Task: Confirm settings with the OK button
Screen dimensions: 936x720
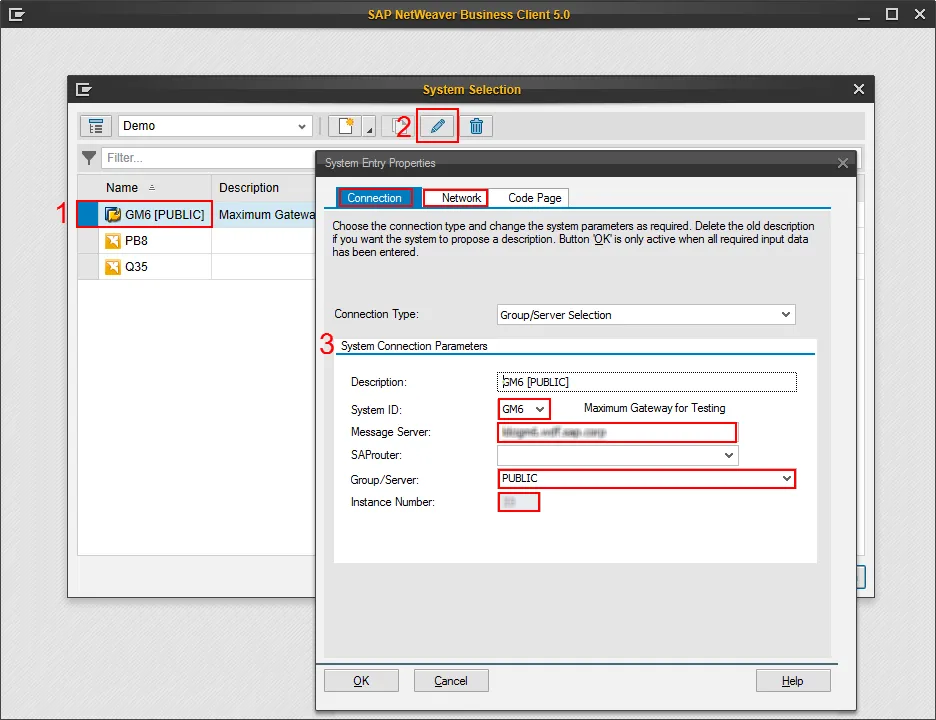Action: [x=361, y=680]
